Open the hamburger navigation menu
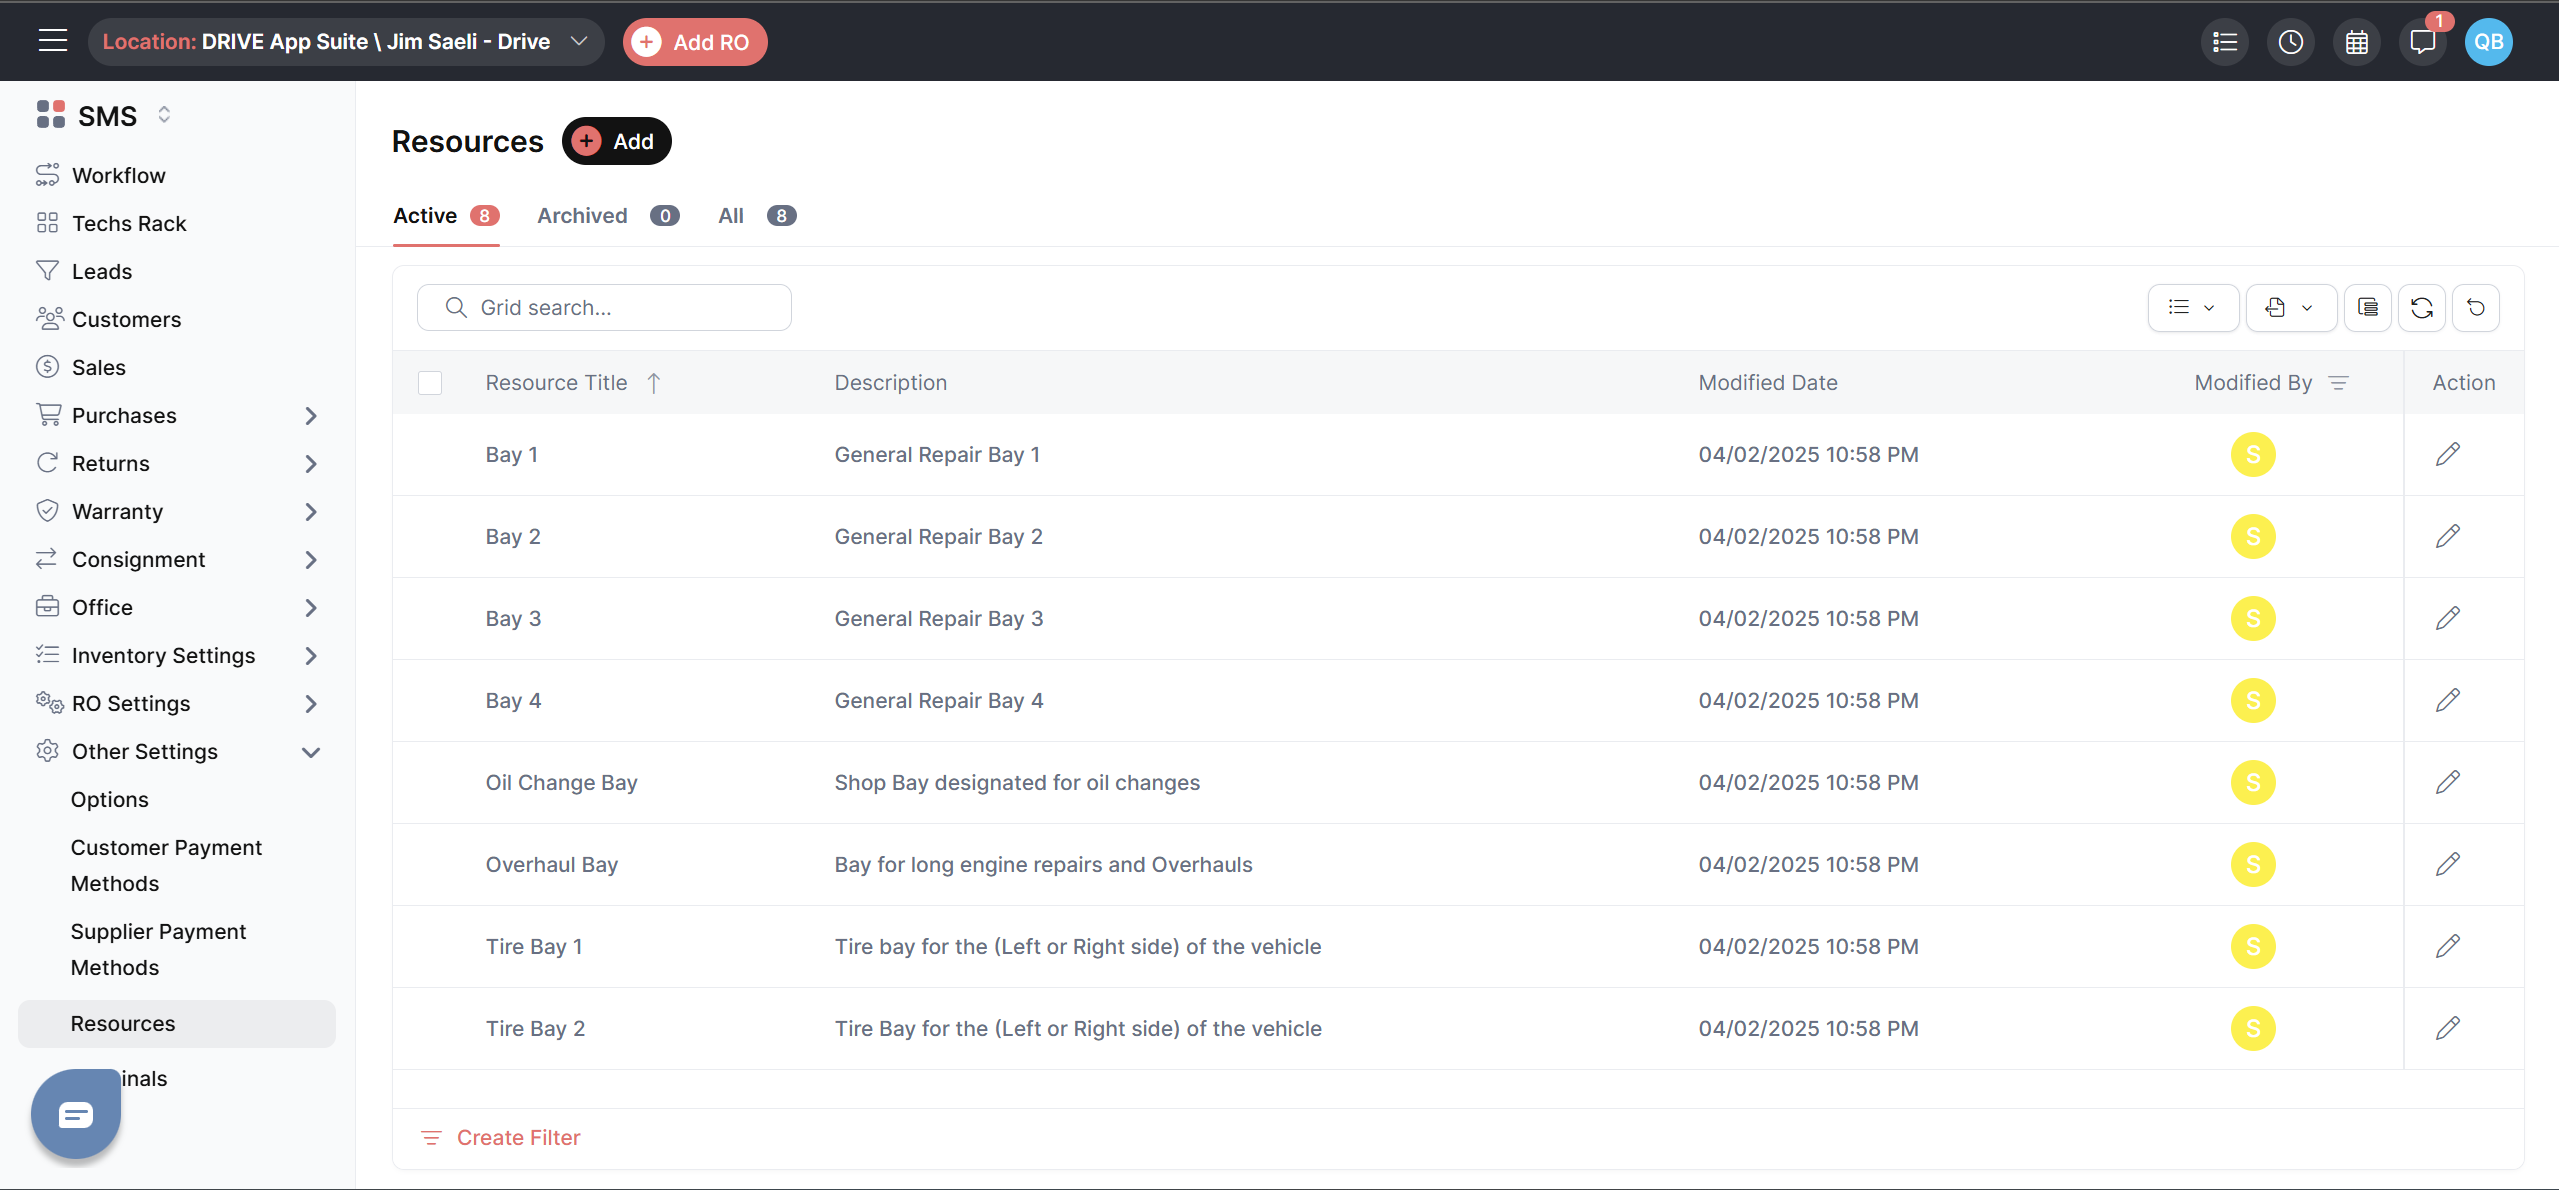The image size is (2559, 1190). (x=52, y=41)
